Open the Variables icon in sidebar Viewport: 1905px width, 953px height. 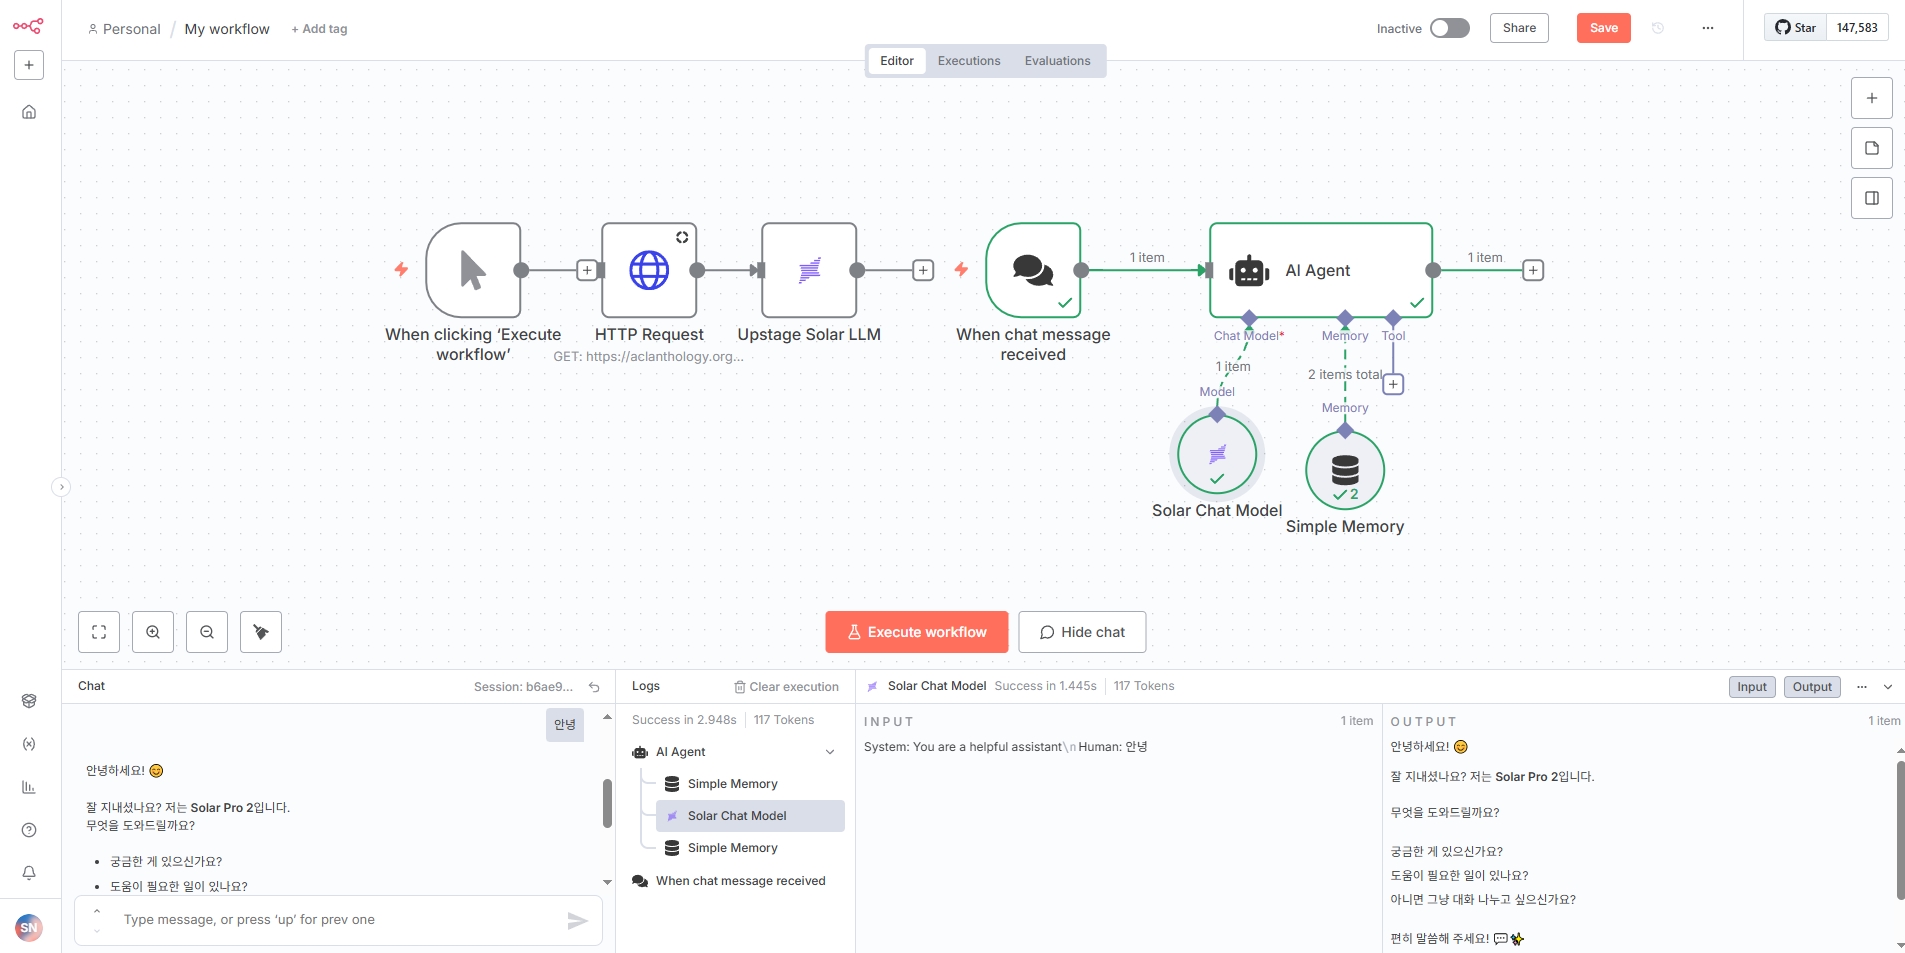(29, 744)
